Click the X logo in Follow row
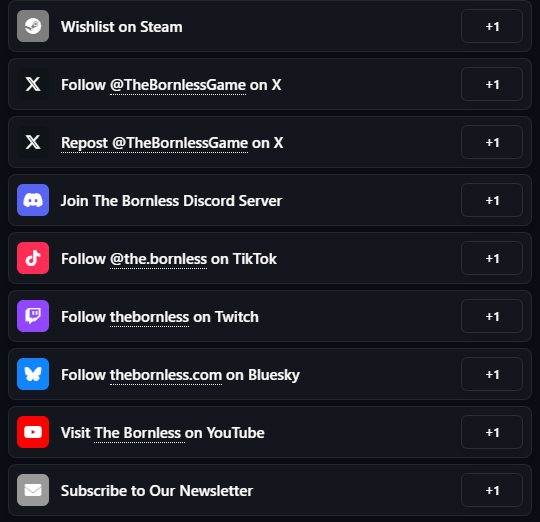Viewport: 540px width, 522px height. tap(33, 84)
